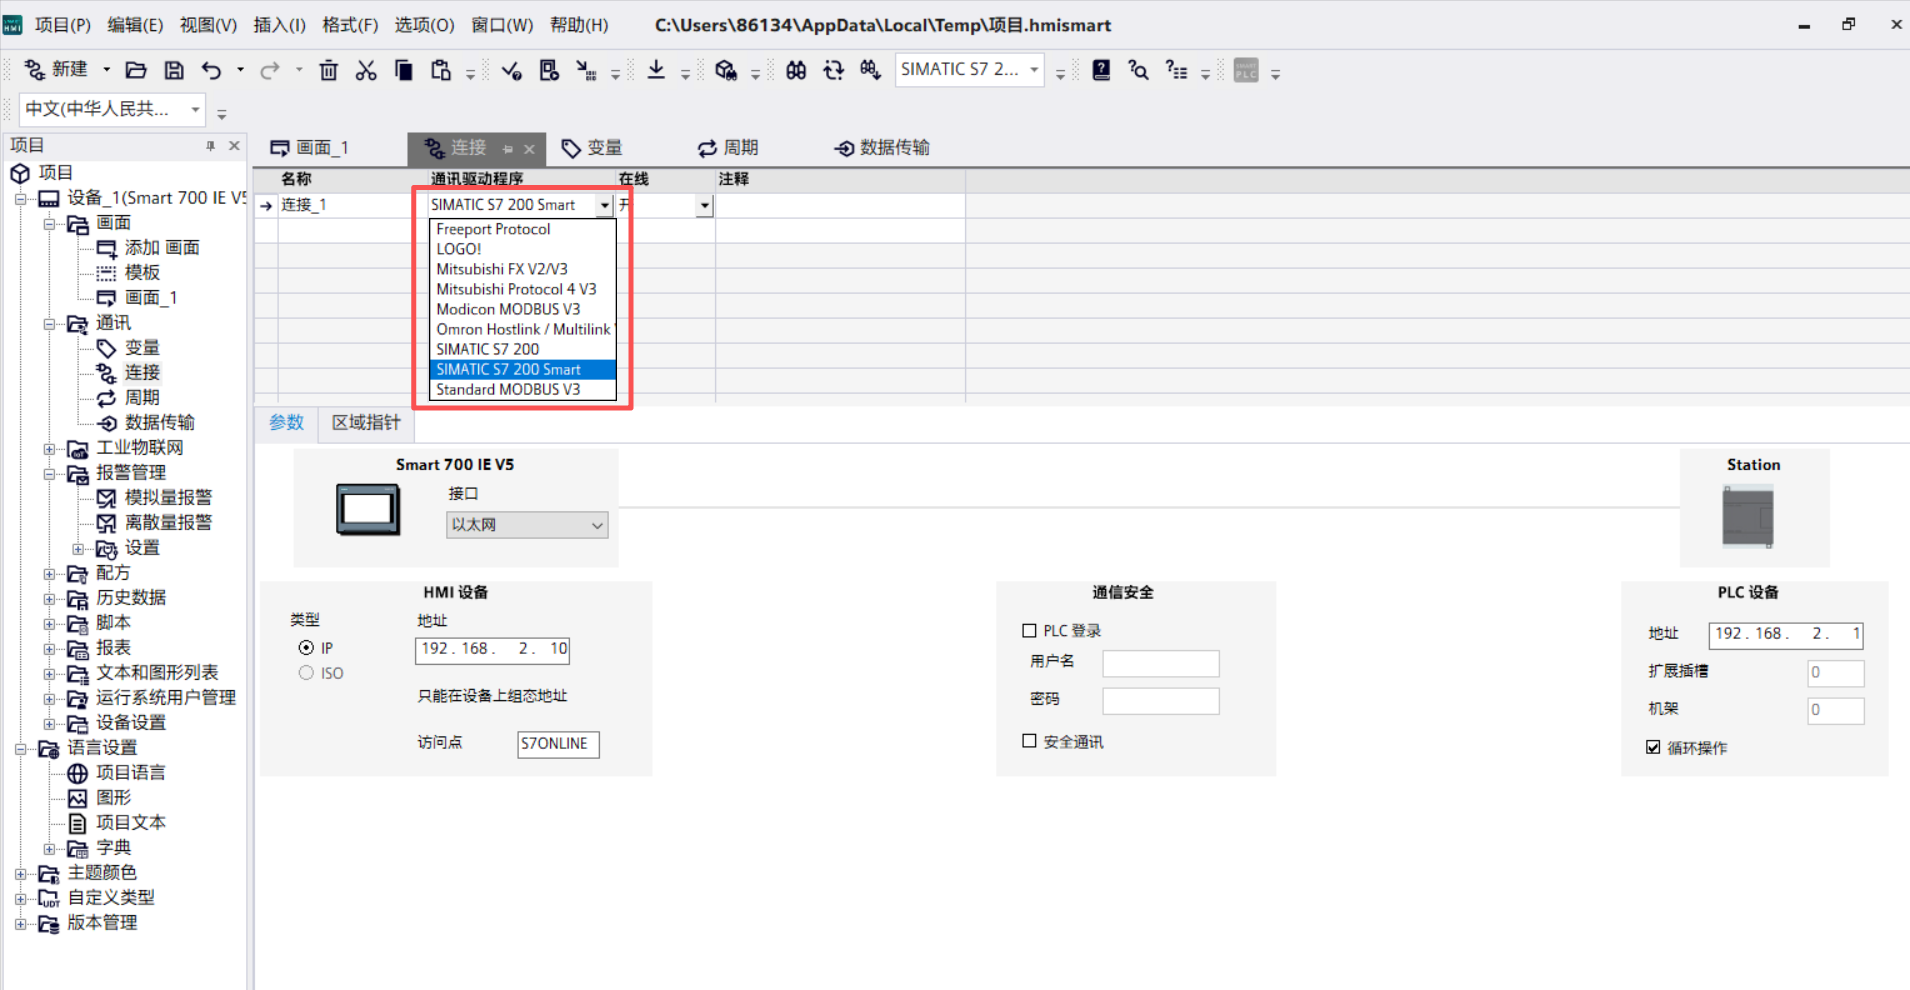Enable the PLC 登录 checkbox
The image size is (1910, 990).
(1029, 630)
